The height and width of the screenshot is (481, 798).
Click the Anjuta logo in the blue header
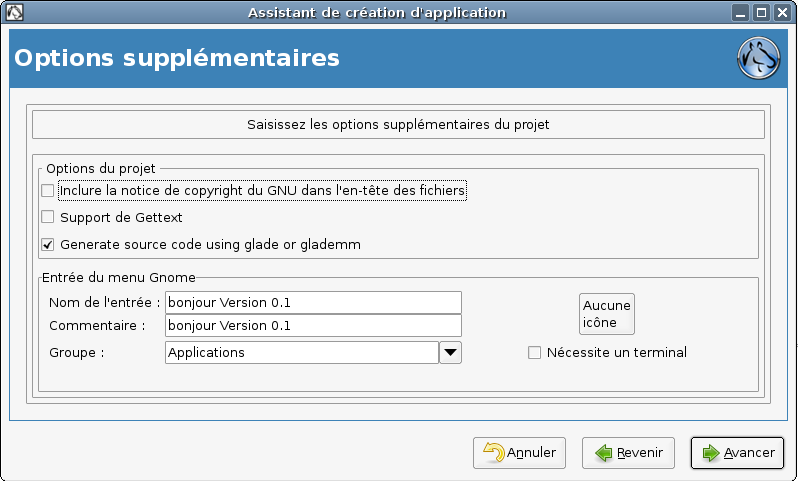point(758,58)
